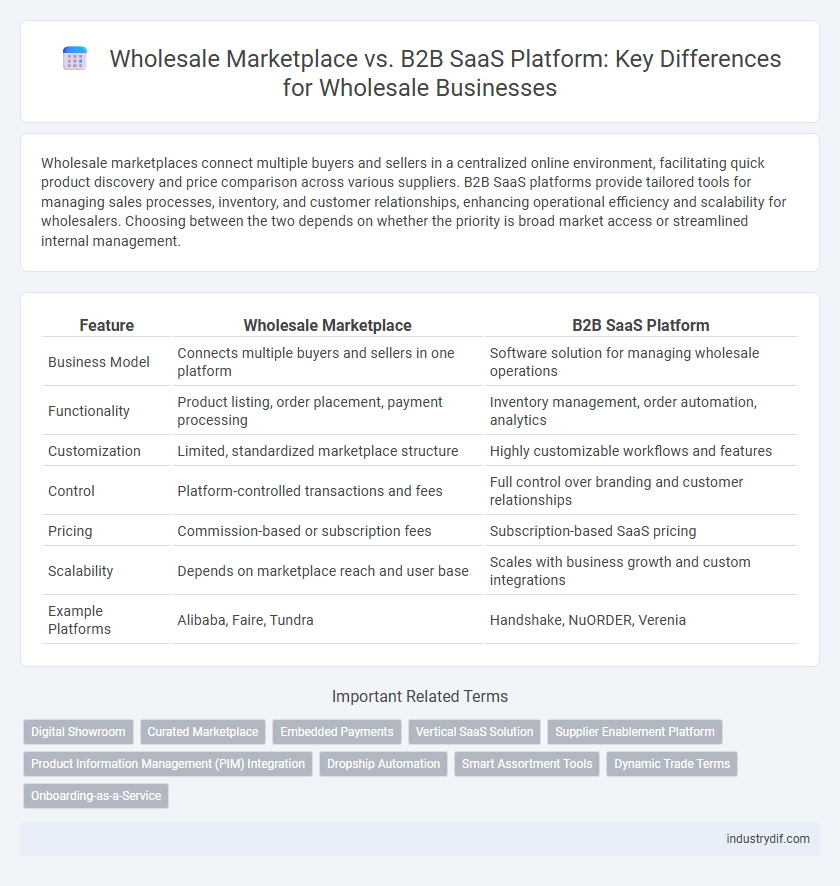Click the Customization row label
Image resolution: width=840 pixels, height=886 pixels.
(x=94, y=451)
